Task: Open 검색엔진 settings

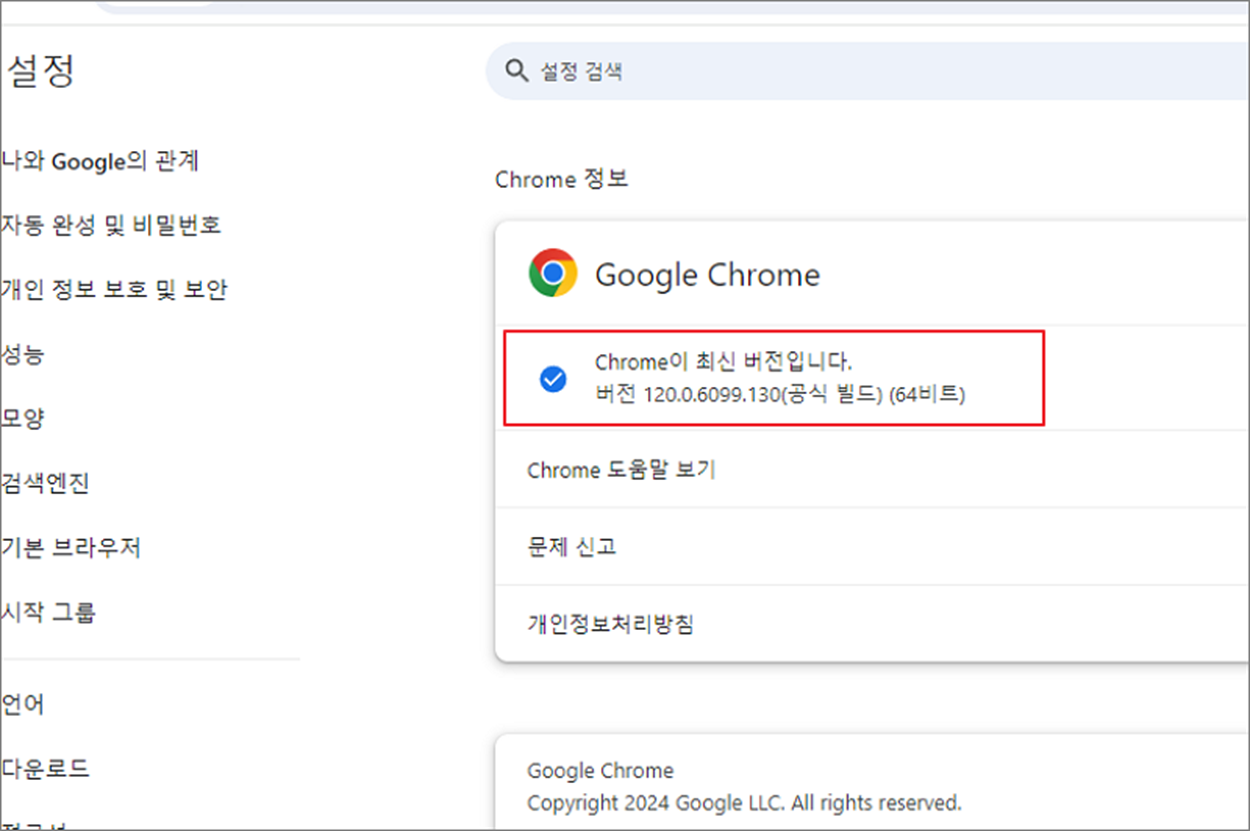Action: pos(45,483)
